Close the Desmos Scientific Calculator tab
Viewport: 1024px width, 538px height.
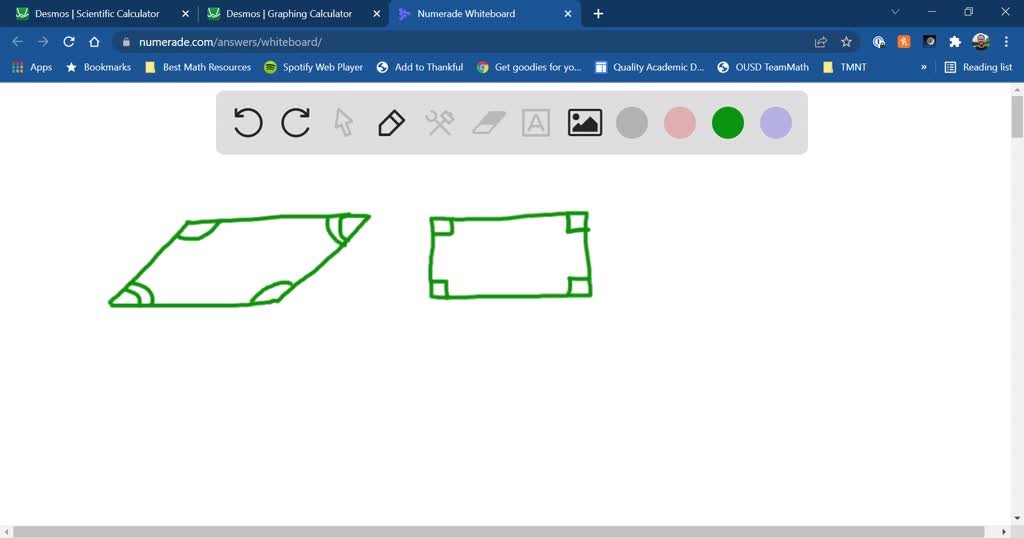(185, 14)
